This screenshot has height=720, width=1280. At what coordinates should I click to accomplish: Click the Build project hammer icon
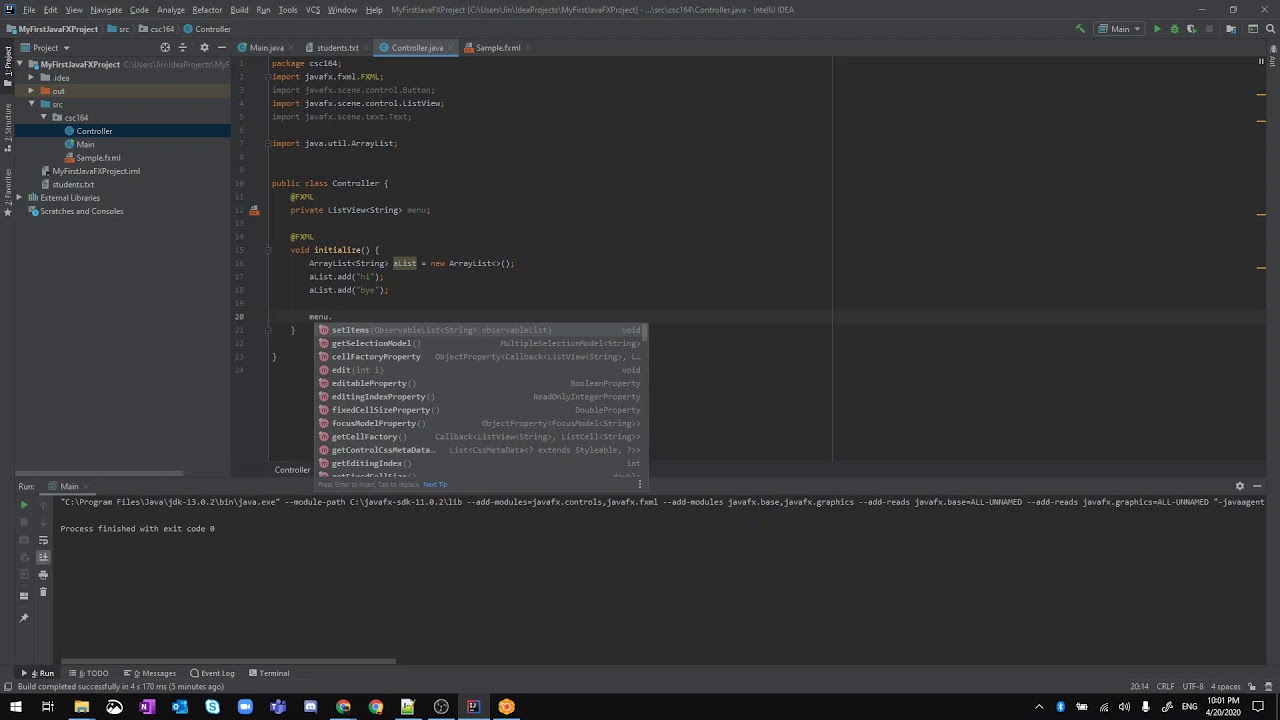coord(1080,29)
